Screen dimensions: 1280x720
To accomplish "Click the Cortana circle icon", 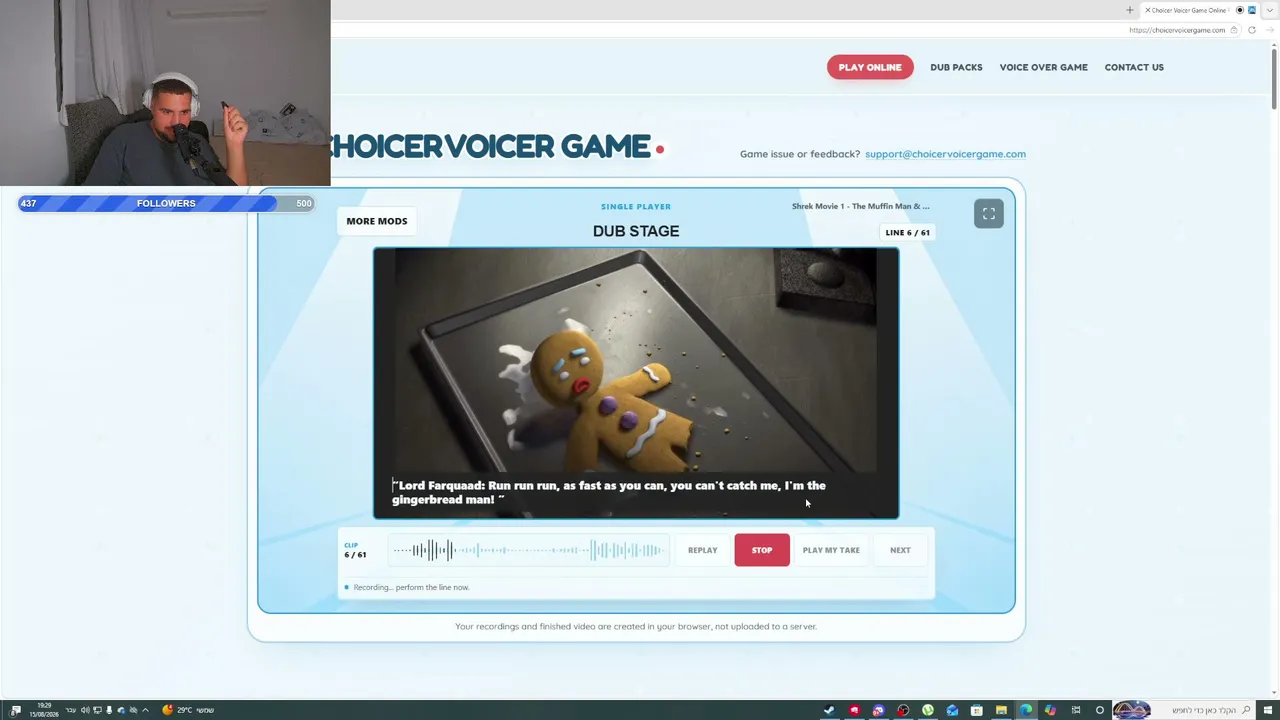I will coord(1100,710).
